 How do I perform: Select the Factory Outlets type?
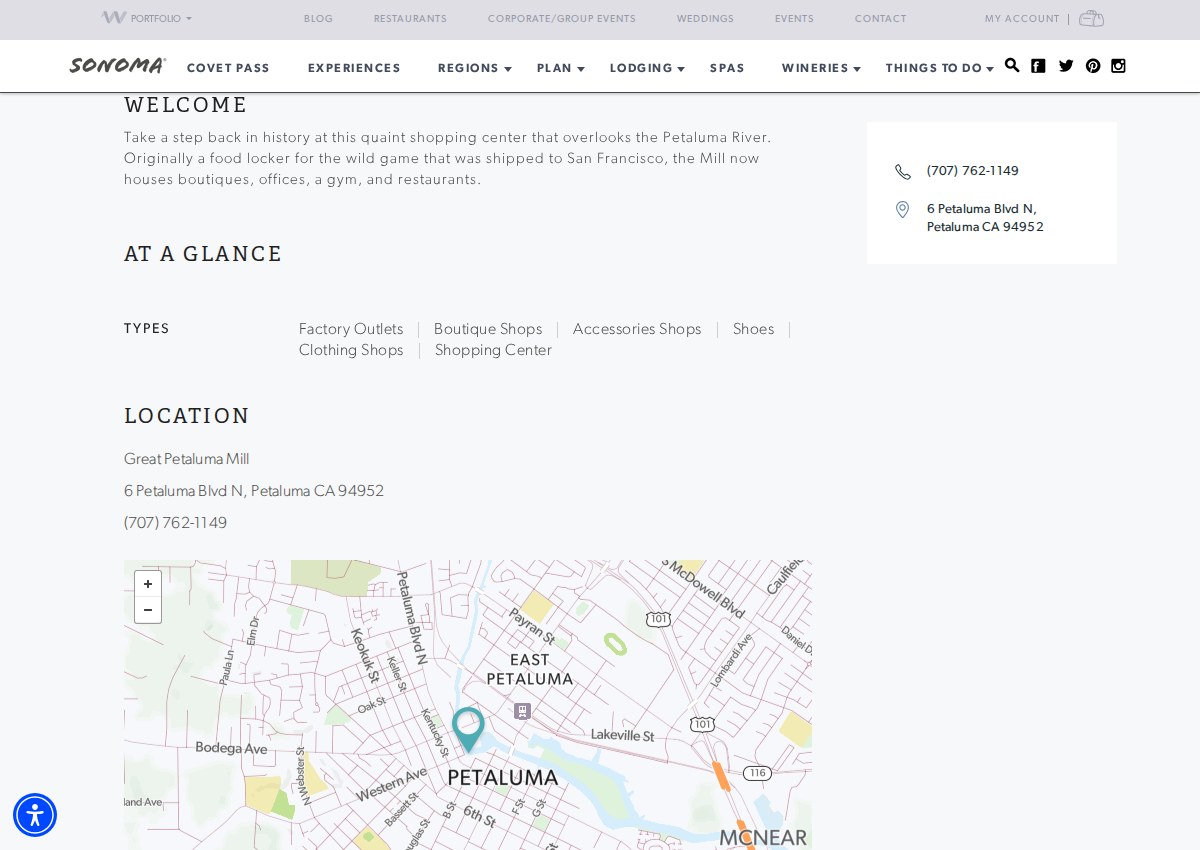click(351, 329)
